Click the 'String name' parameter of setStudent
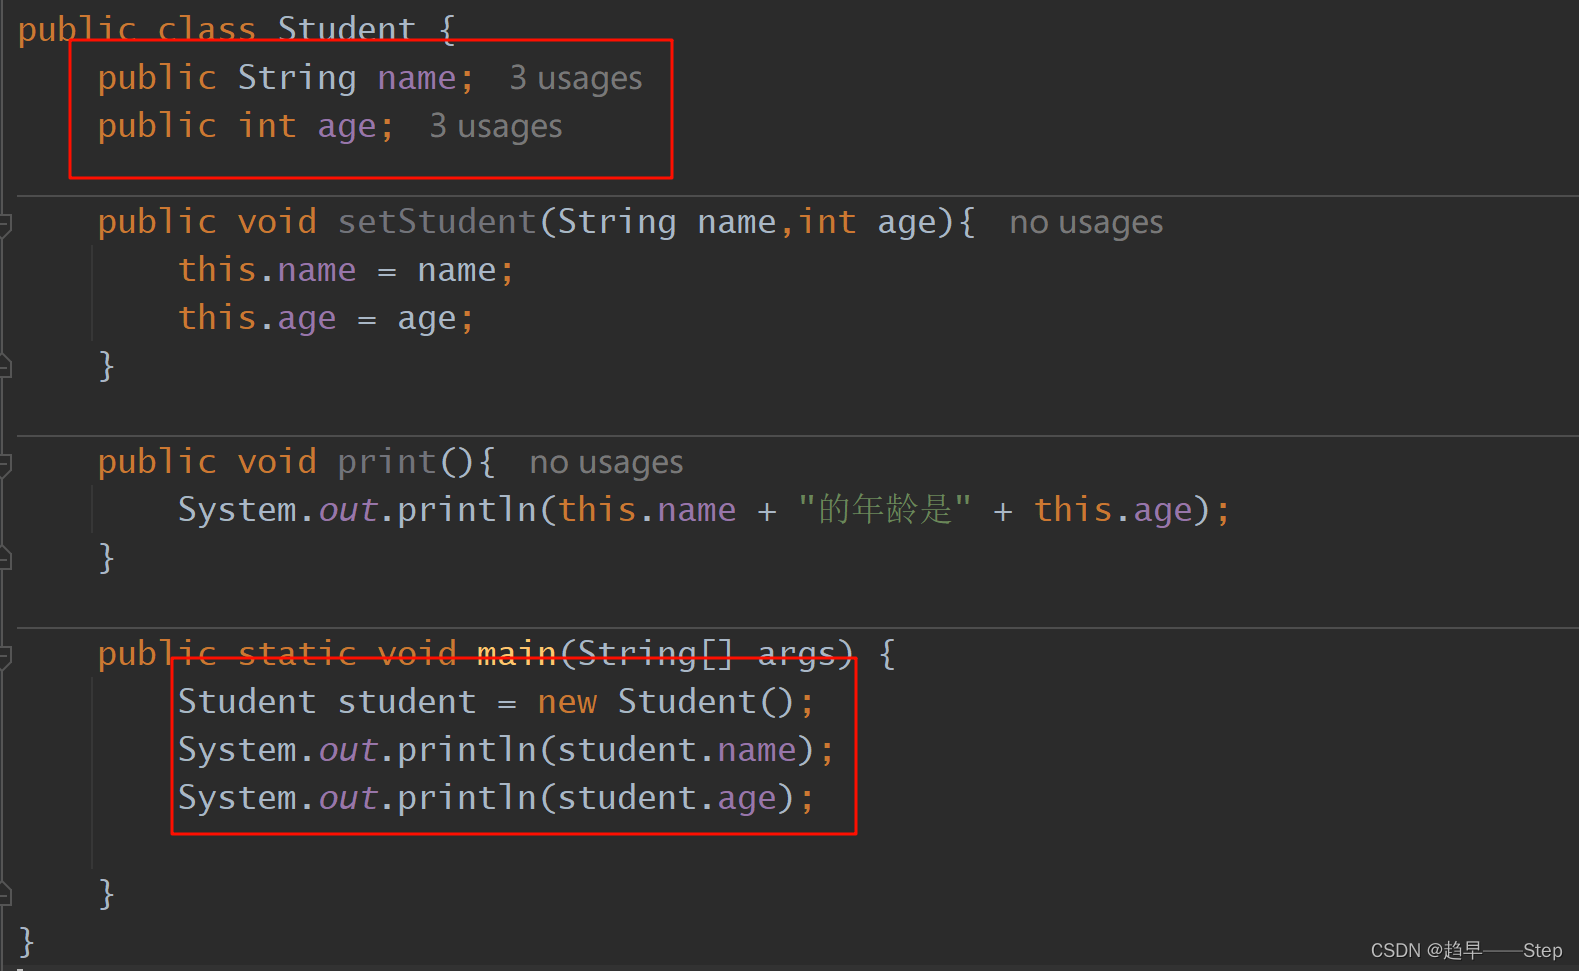This screenshot has height=971, width=1579. click(x=667, y=222)
